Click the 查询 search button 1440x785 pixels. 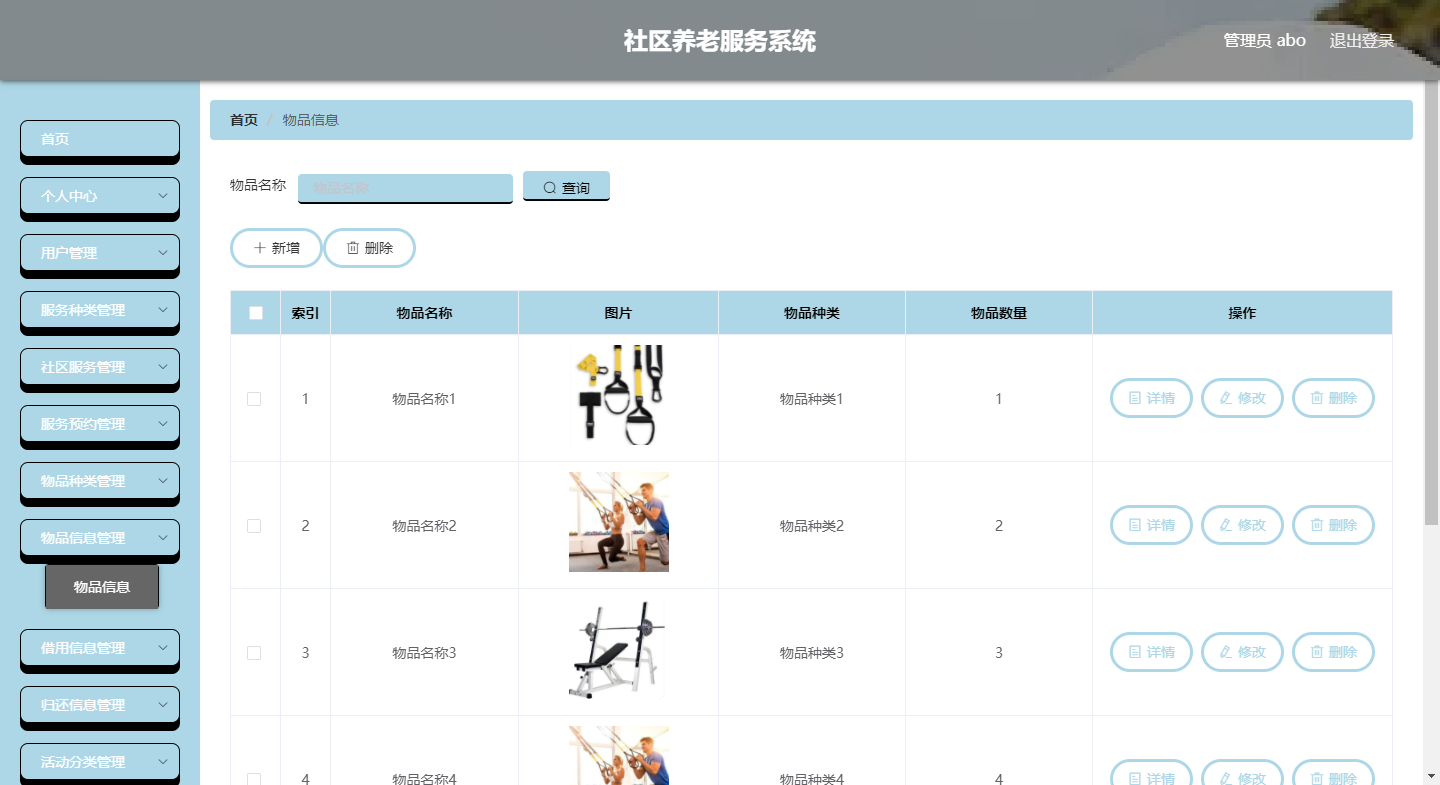click(x=566, y=187)
